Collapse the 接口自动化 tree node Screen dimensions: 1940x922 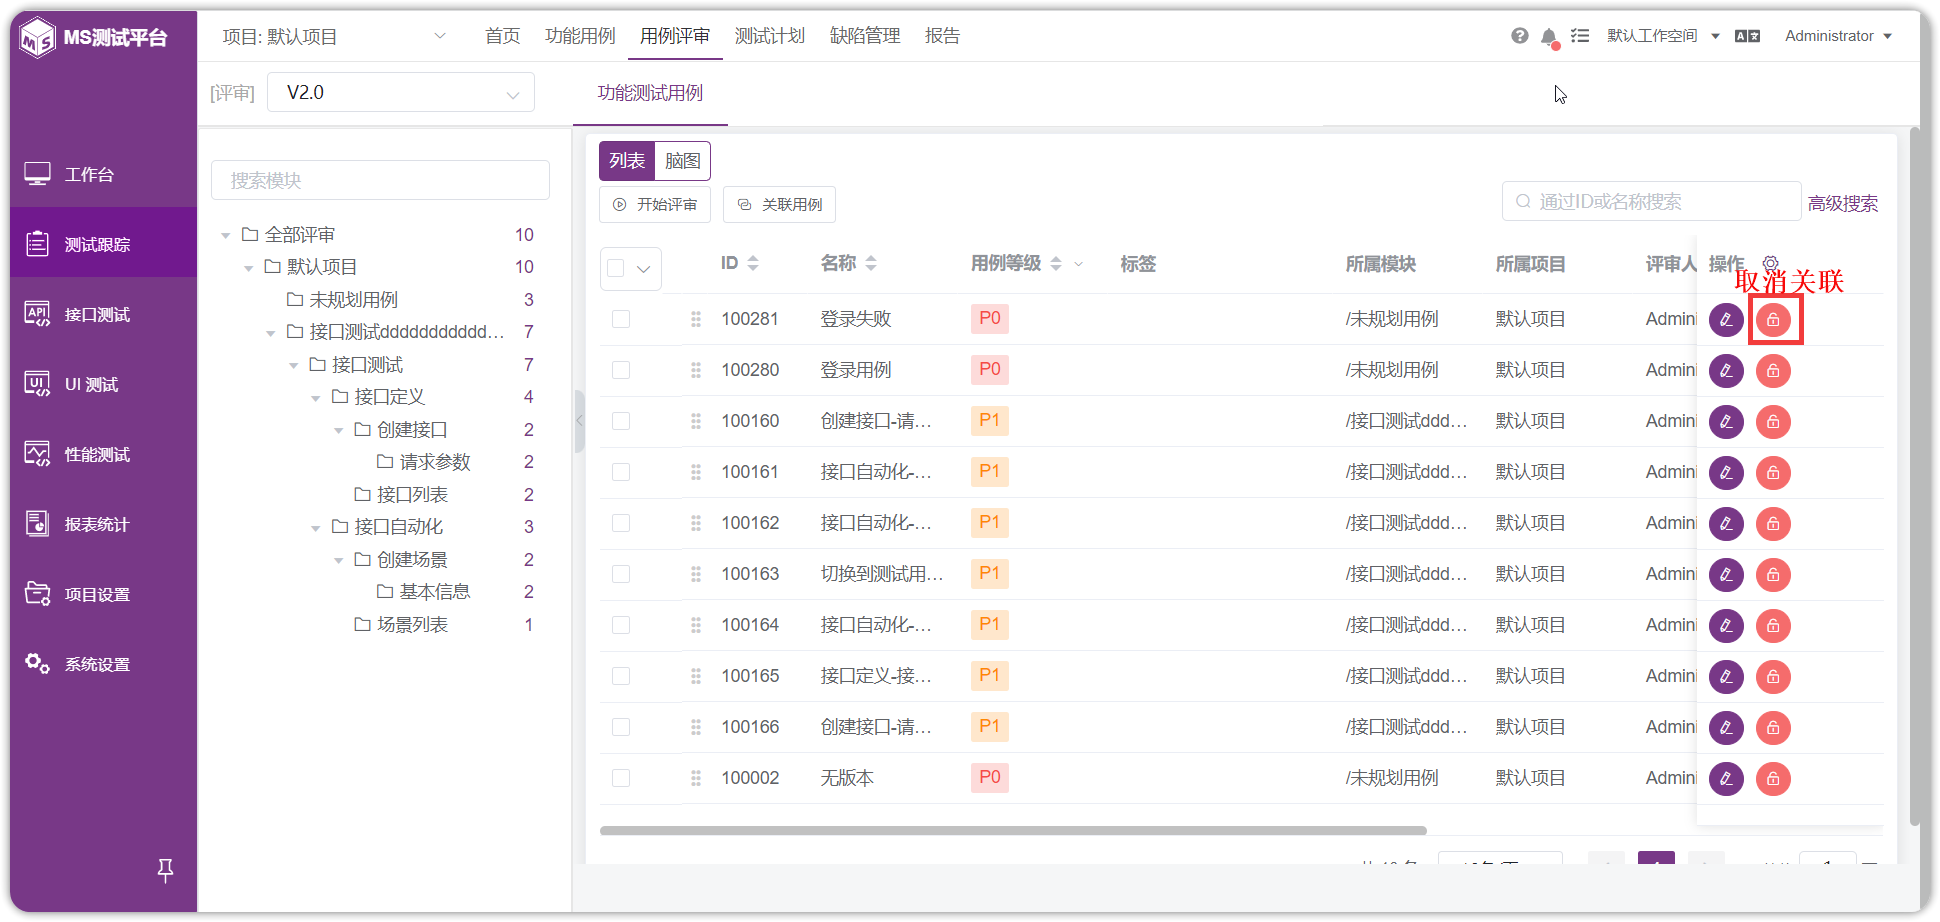coord(316,528)
